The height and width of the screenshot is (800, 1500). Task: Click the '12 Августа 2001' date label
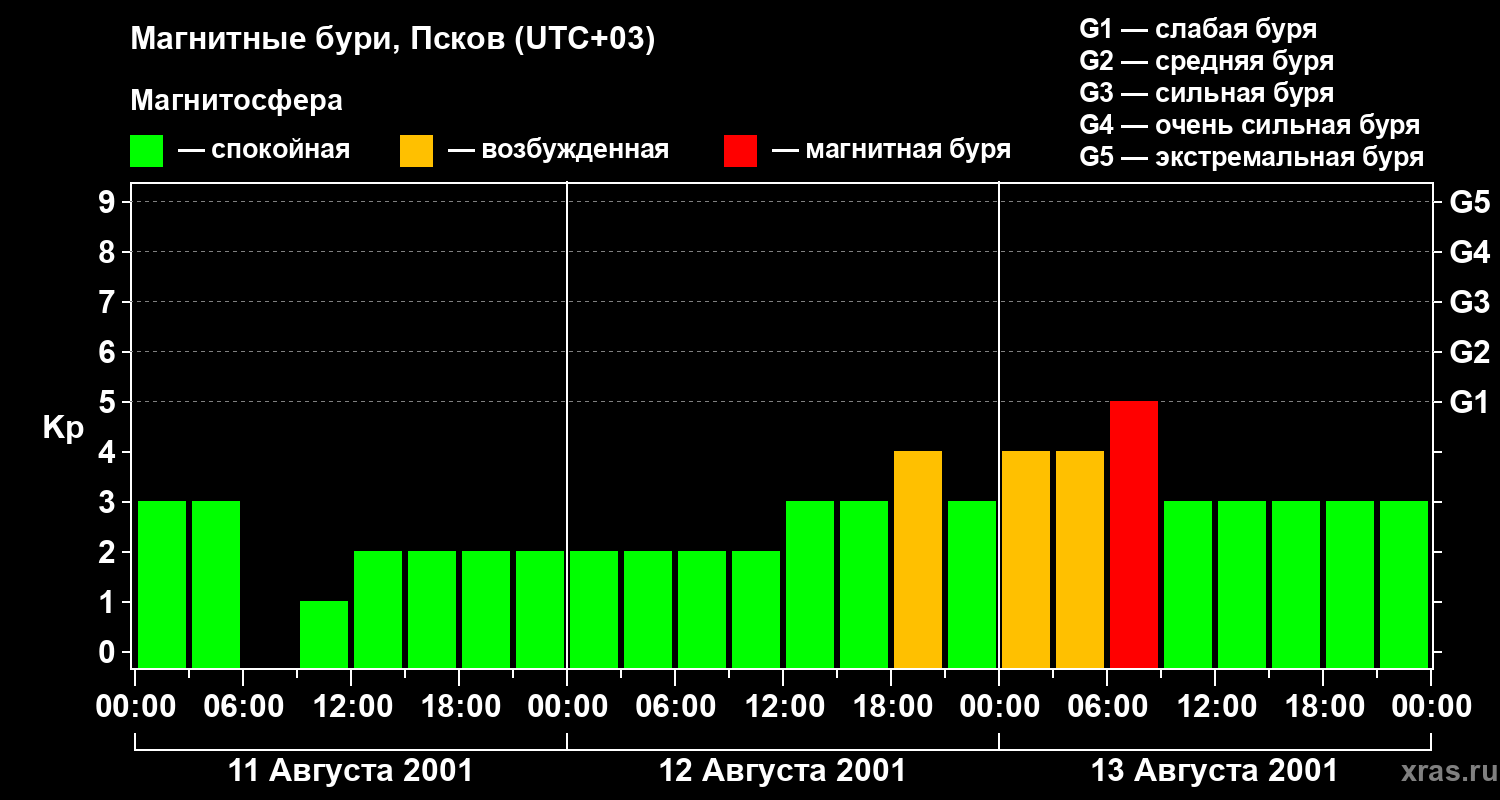pyautogui.click(x=783, y=771)
